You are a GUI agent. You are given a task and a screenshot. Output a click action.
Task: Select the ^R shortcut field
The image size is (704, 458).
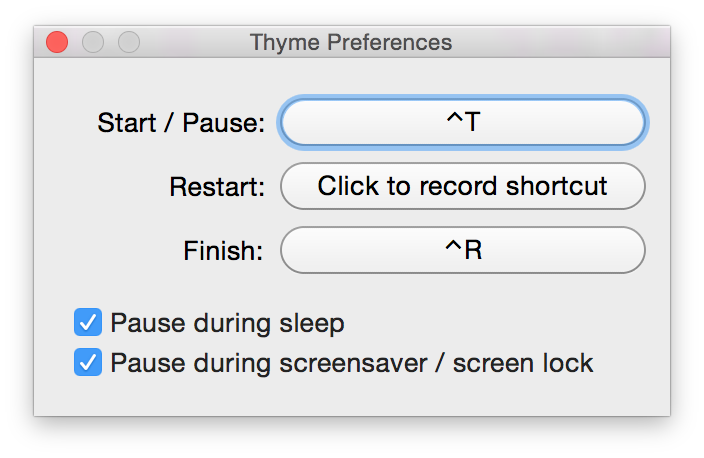click(463, 250)
